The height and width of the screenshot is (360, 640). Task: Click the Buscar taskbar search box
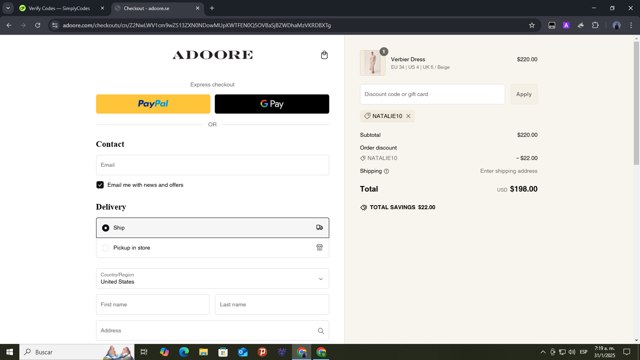pos(77,352)
